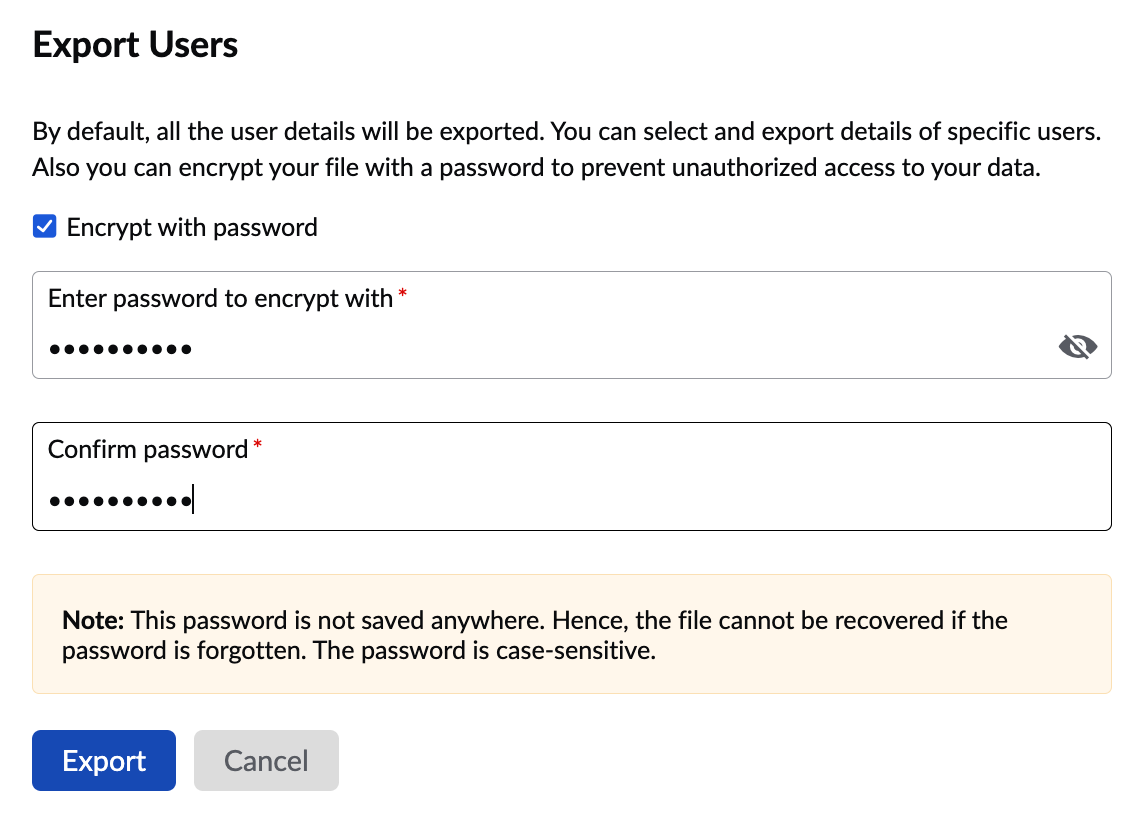Click the "Also you can encrypt your file" line
The image size is (1142, 818).
tap(536, 168)
